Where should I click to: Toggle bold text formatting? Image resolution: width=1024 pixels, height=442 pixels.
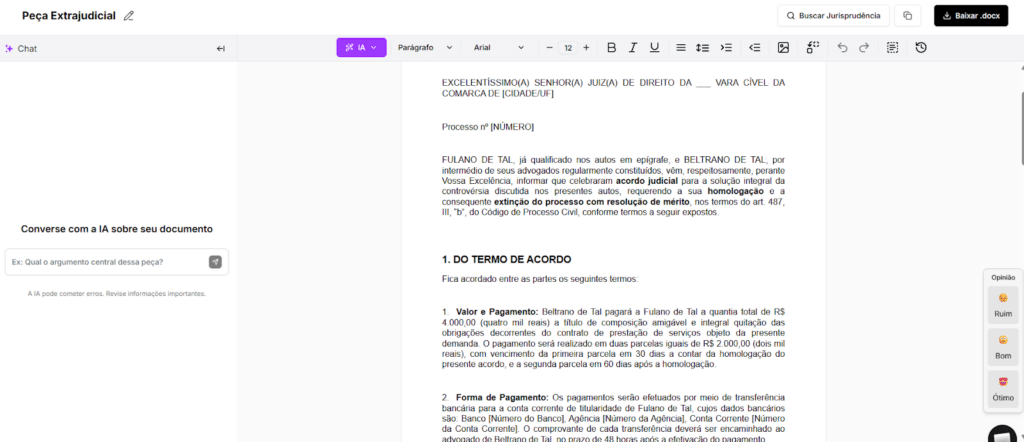coord(611,48)
